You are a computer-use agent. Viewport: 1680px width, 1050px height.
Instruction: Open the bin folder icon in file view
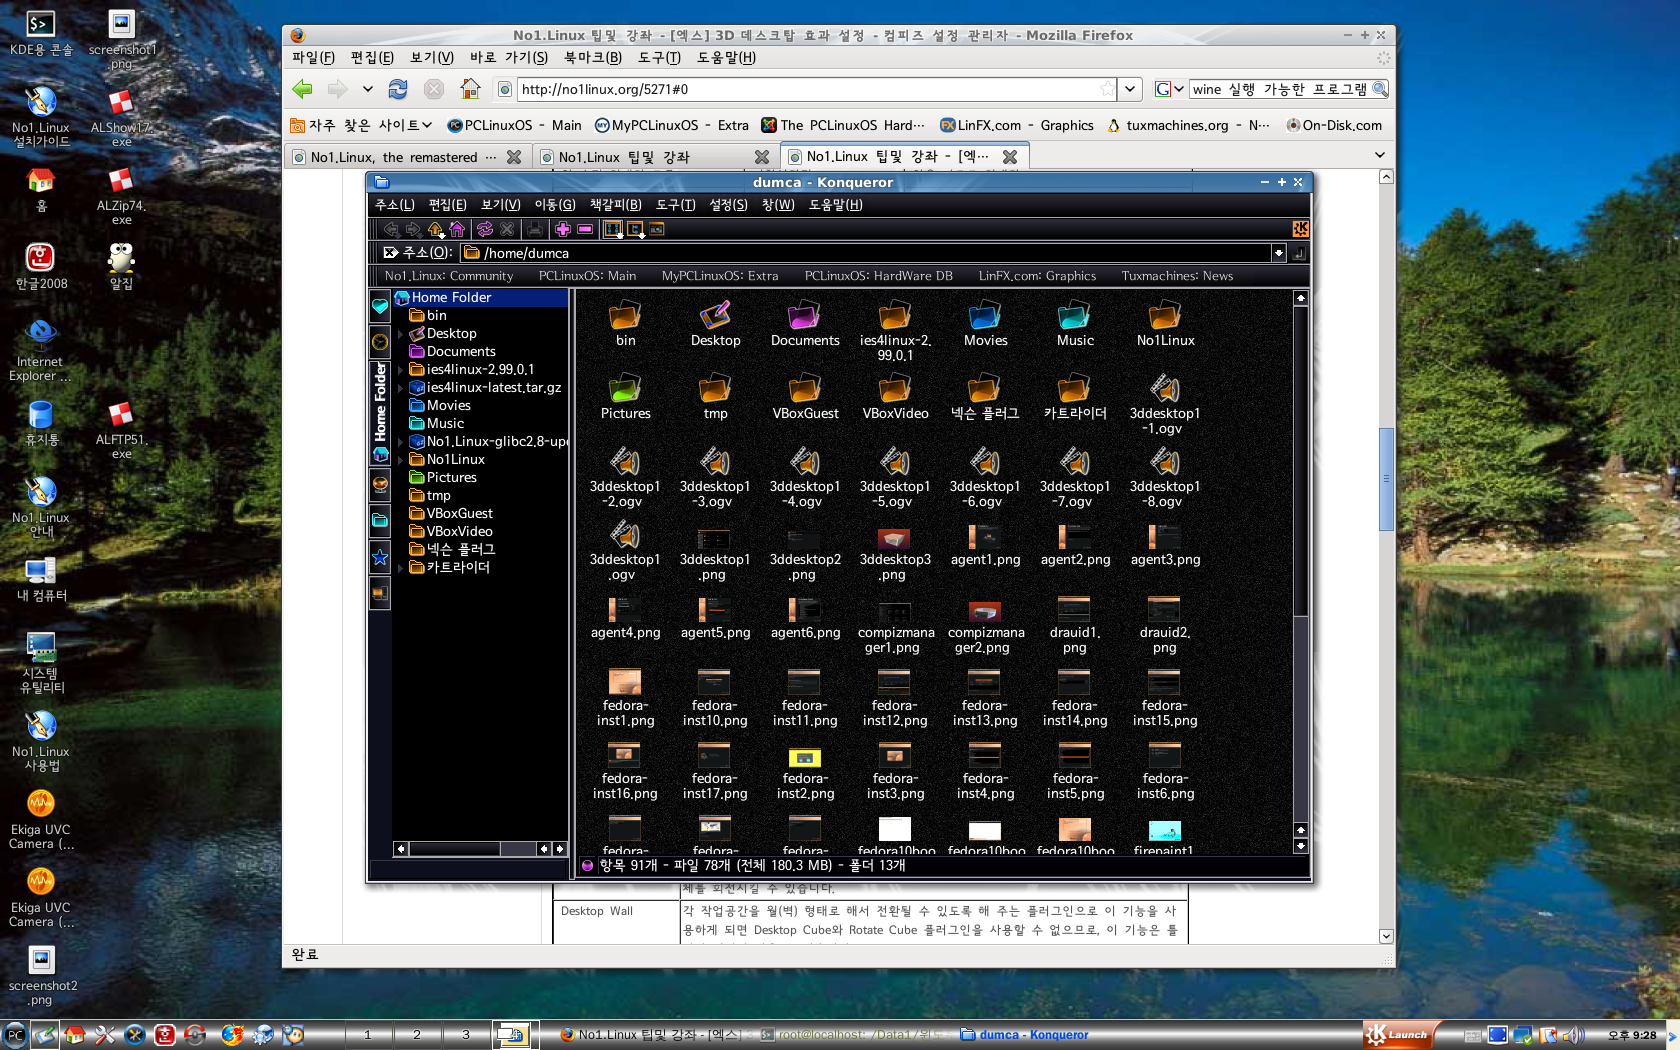[x=625, y=325]
